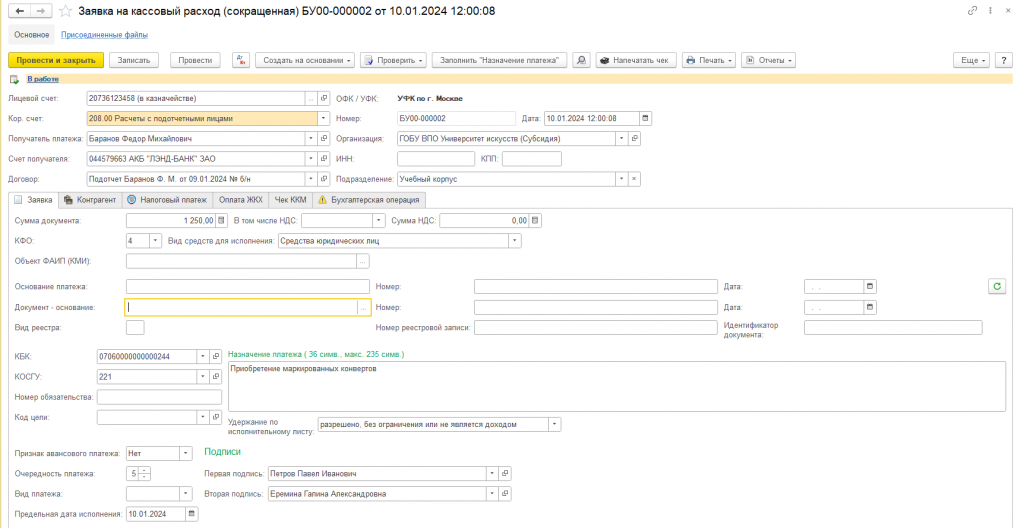The height and width of the screenshot is (528, 1024).
Task: Open Код цели record icon
Action: click(x=216, y=417)
